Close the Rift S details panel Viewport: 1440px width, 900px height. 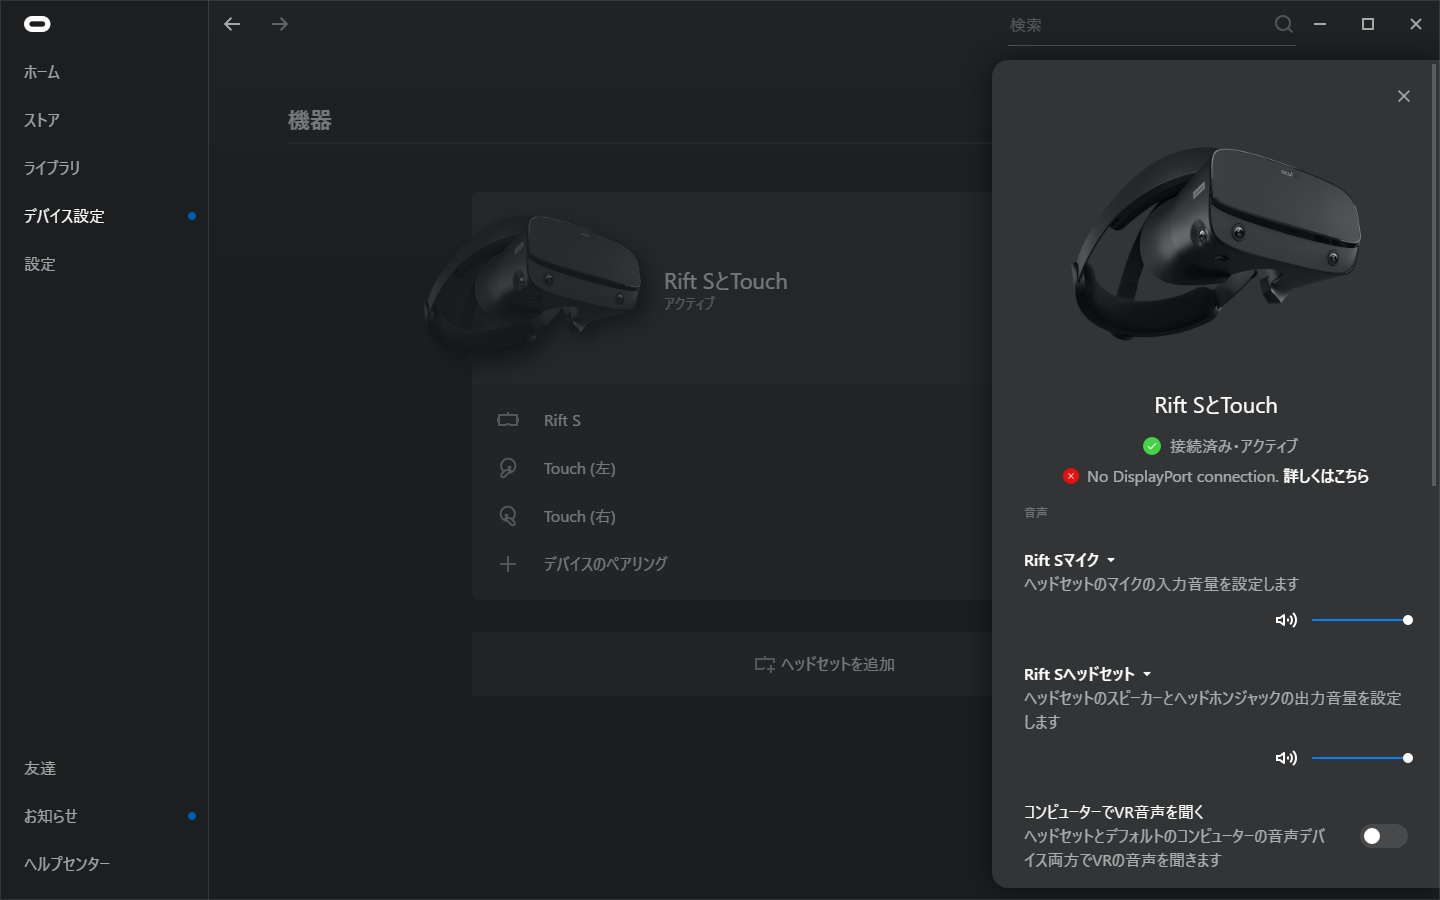click(x=1404, y=96)
